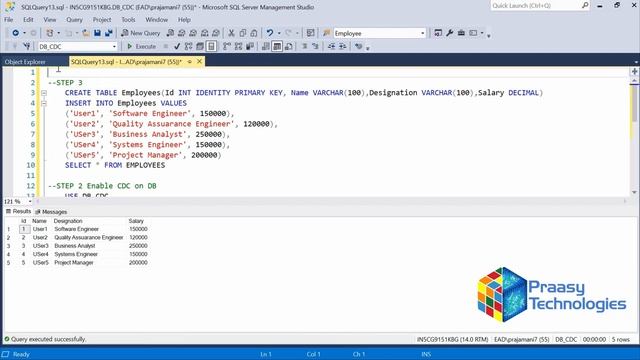Open the document tab list dropdown
This screenshot has width=640, height=360.
click(636, 62)
